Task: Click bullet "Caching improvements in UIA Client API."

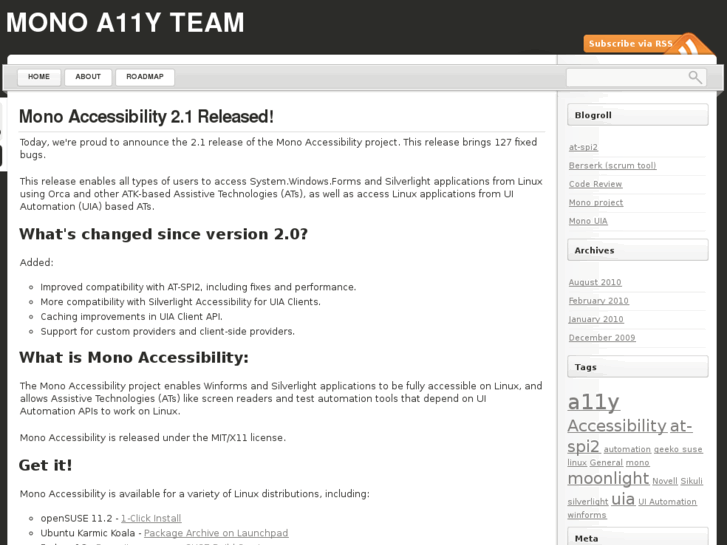Action: tap(131, 317)
